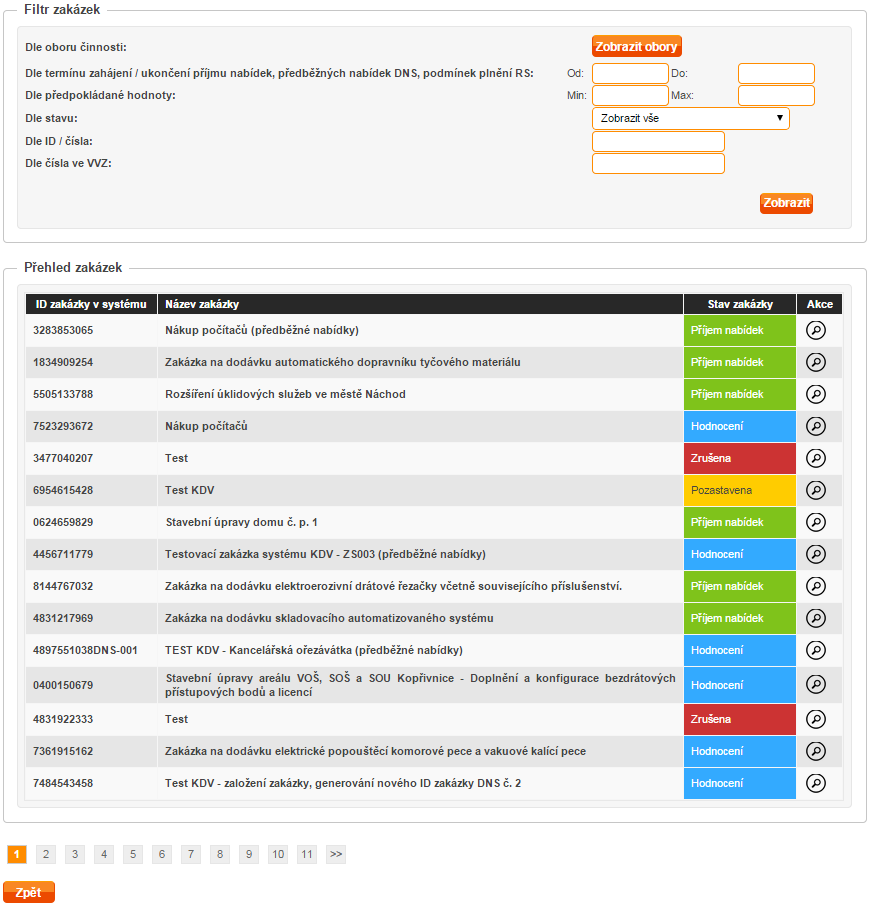Open detail icon for order 7484543458
This screenshot has height=906, width=870.
[815, 784]
